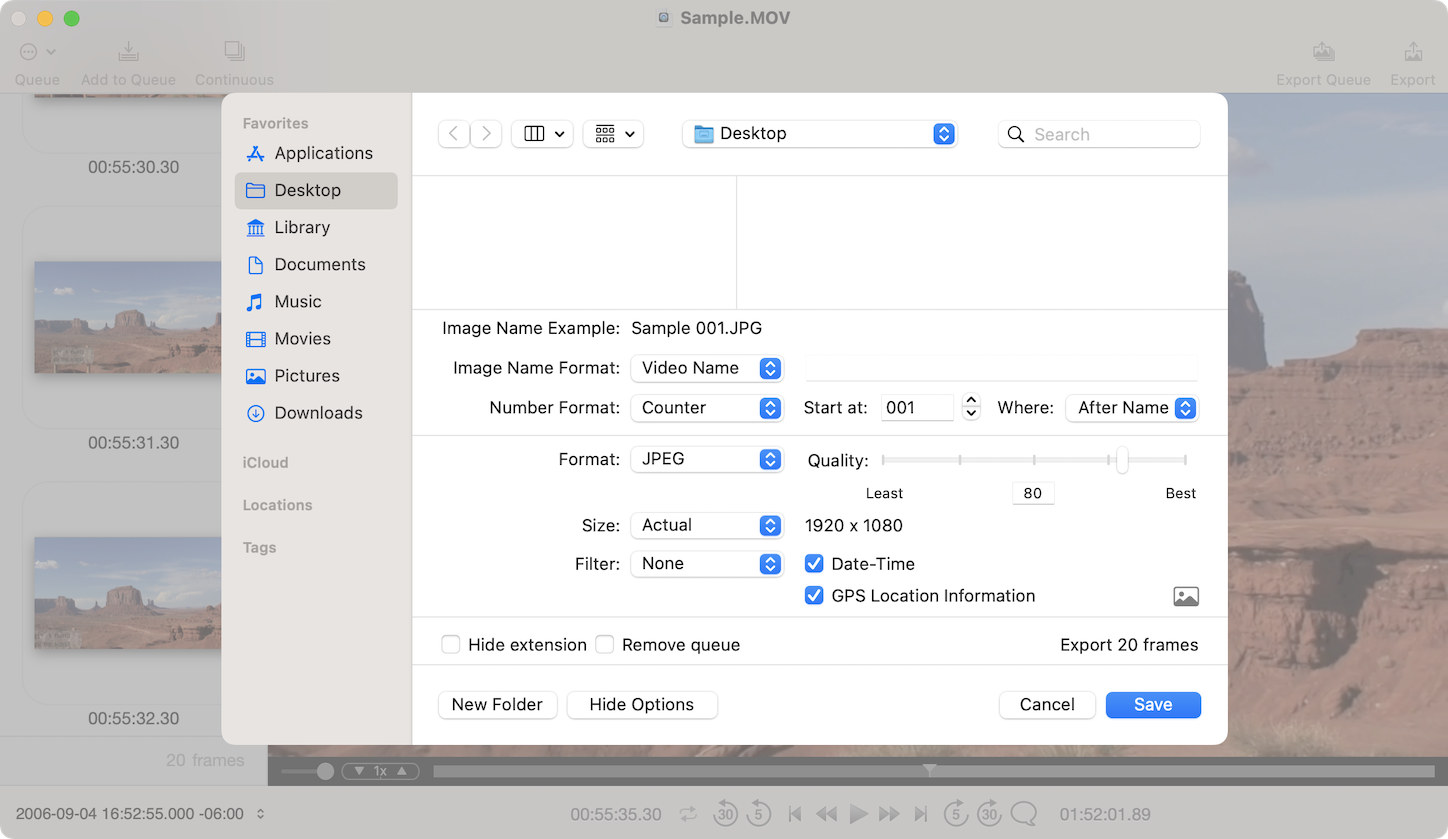The height and width of the screenshot is (839, 1448).
Task: Decrease the playback speed from 1x
Action: point(359,771)
